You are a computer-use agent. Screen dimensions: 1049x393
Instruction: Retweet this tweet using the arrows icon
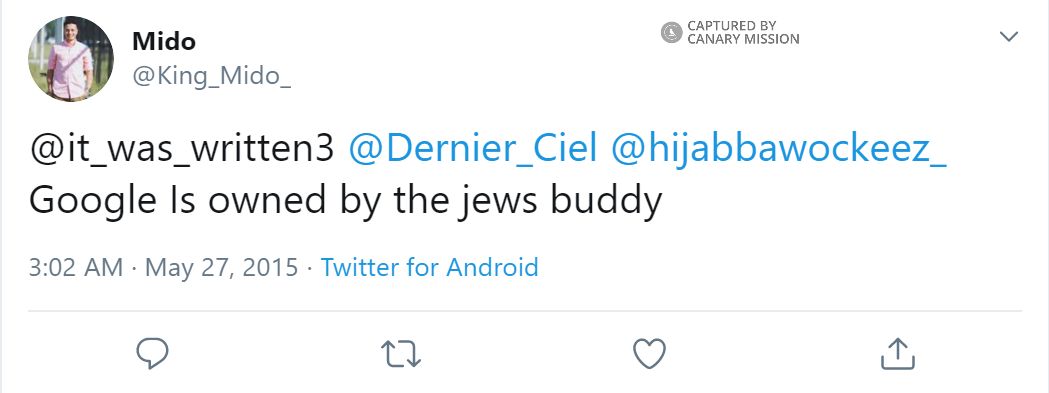point(400,353)
